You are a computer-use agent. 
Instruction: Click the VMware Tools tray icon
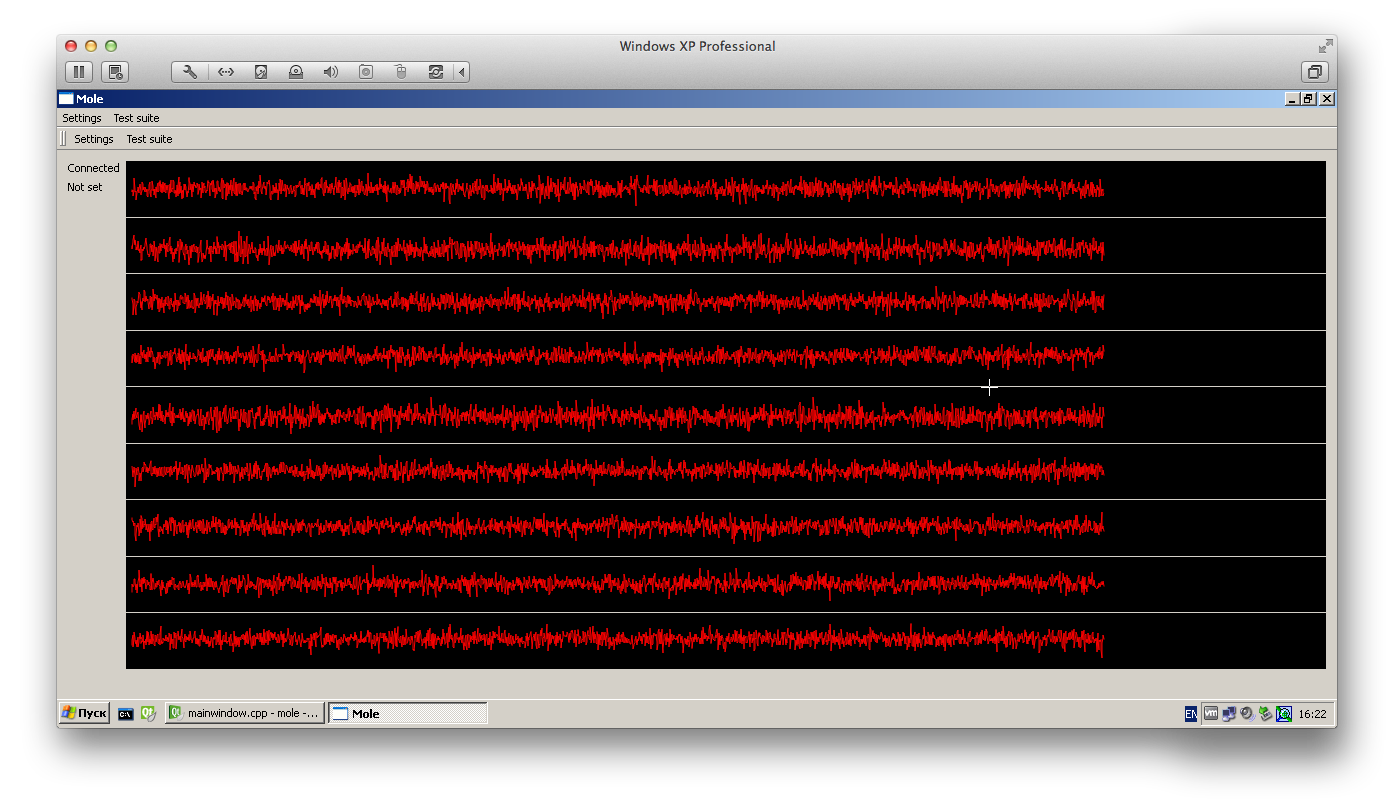pos(1211,713)
